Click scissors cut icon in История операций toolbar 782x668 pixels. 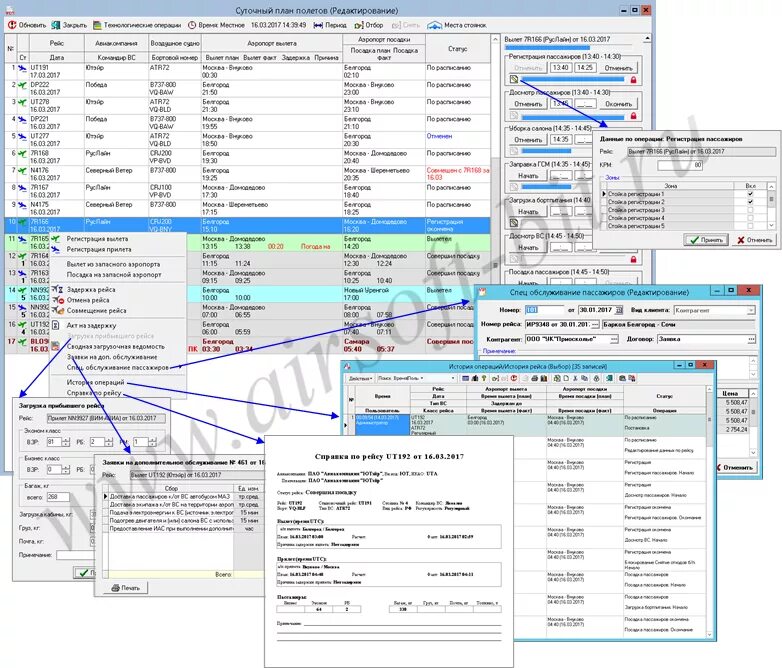tap(575, 379)
